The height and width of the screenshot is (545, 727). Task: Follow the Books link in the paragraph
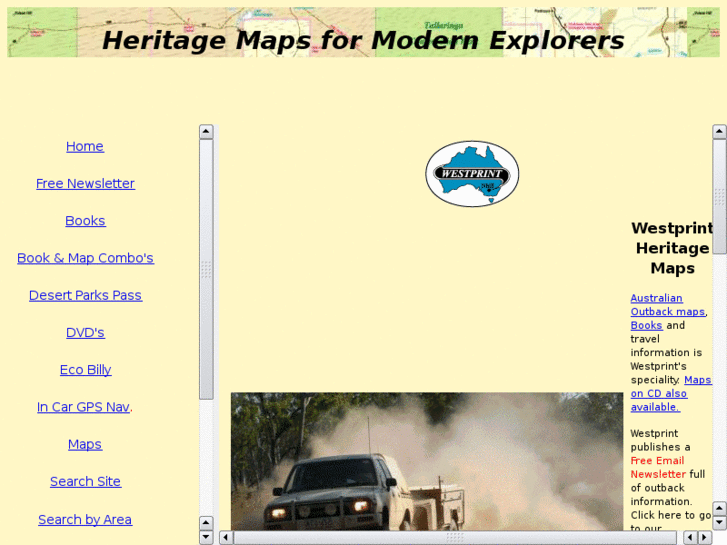646,326
